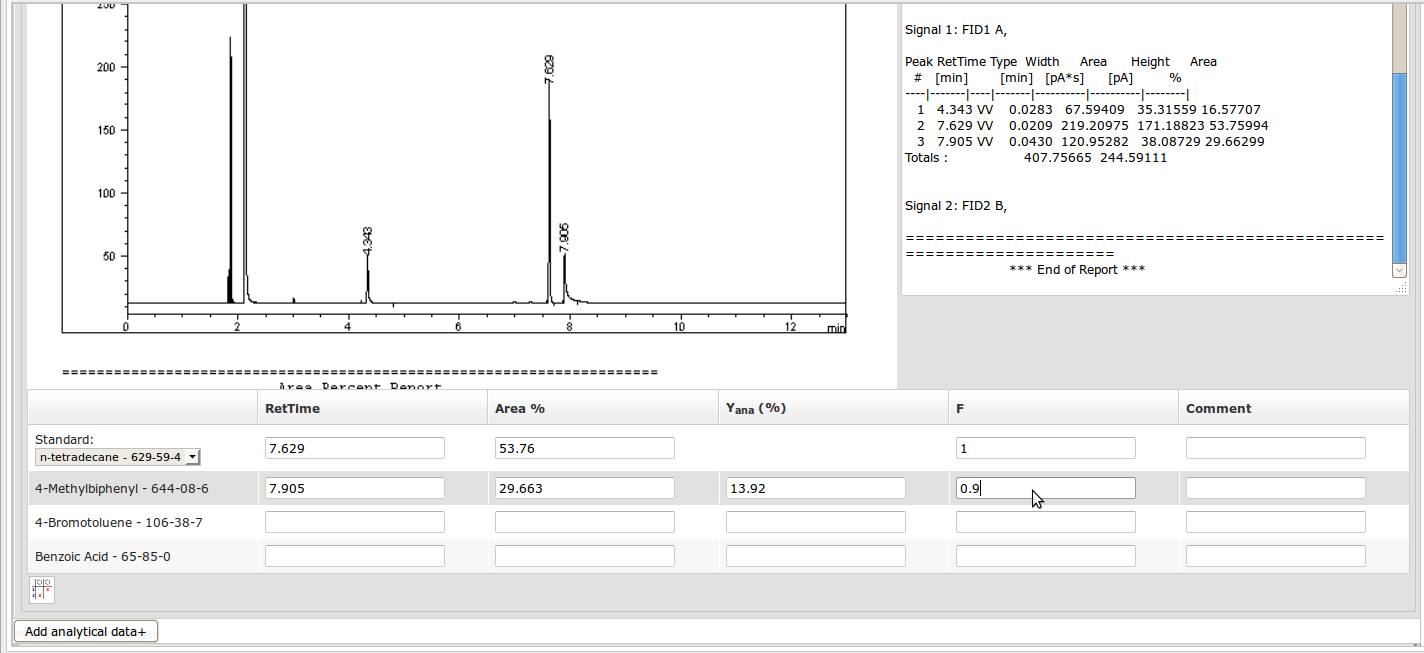
Task: Click the F field containing 0.9
Action: point(1045,488)
